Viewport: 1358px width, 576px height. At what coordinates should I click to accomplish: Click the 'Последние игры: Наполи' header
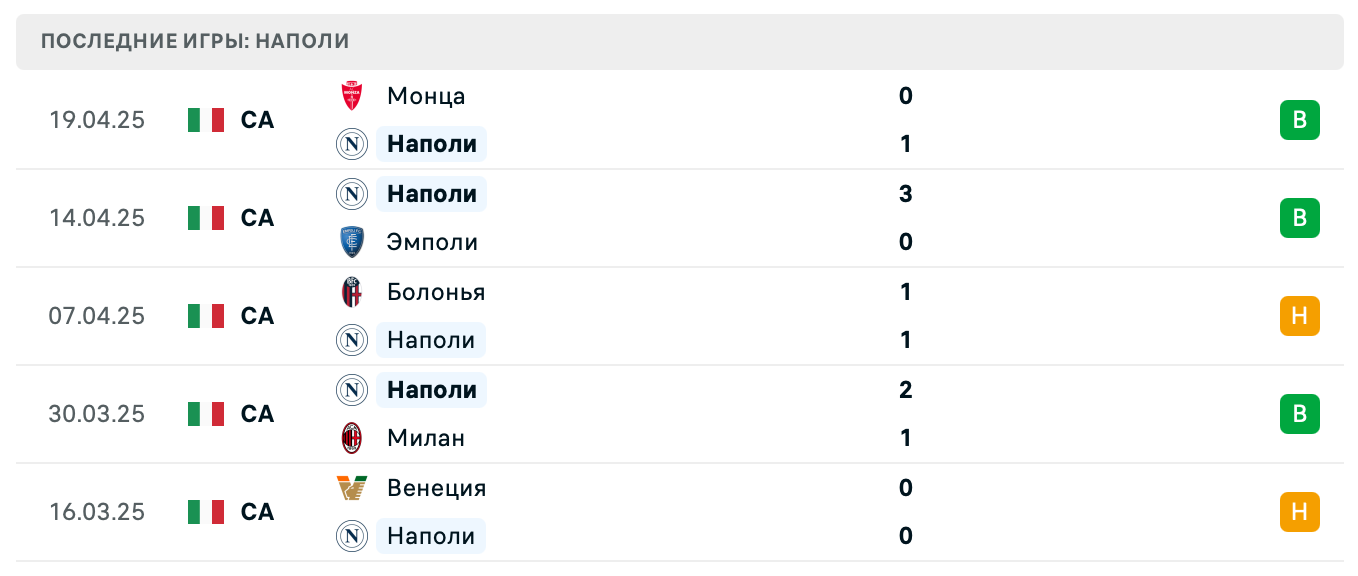pos(195,41)
